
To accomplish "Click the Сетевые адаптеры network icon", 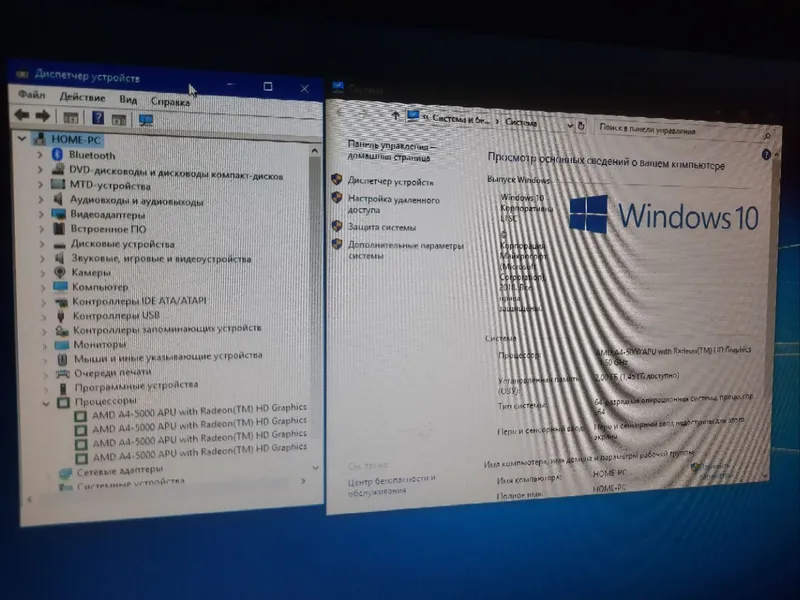I will [x=65, y=473].
